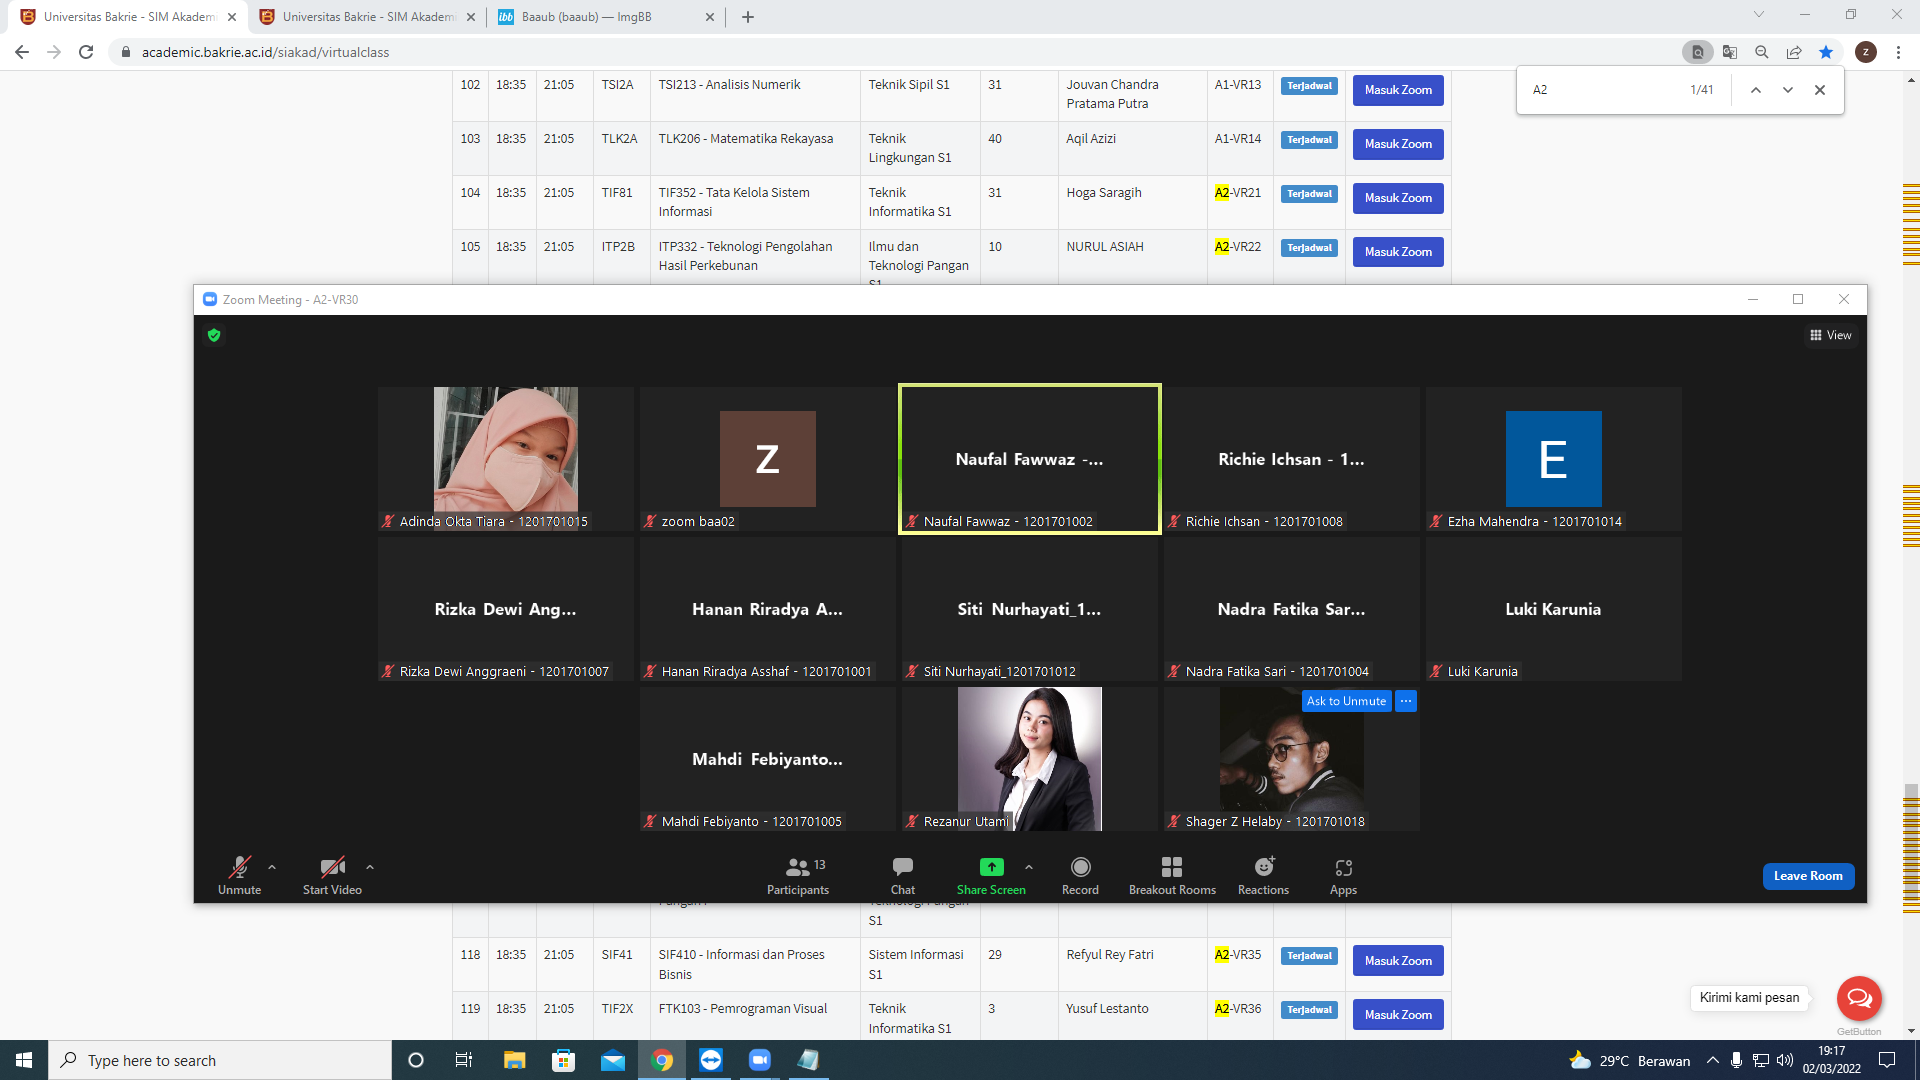Open audio options arrow beside Unmute

(272, 867)
